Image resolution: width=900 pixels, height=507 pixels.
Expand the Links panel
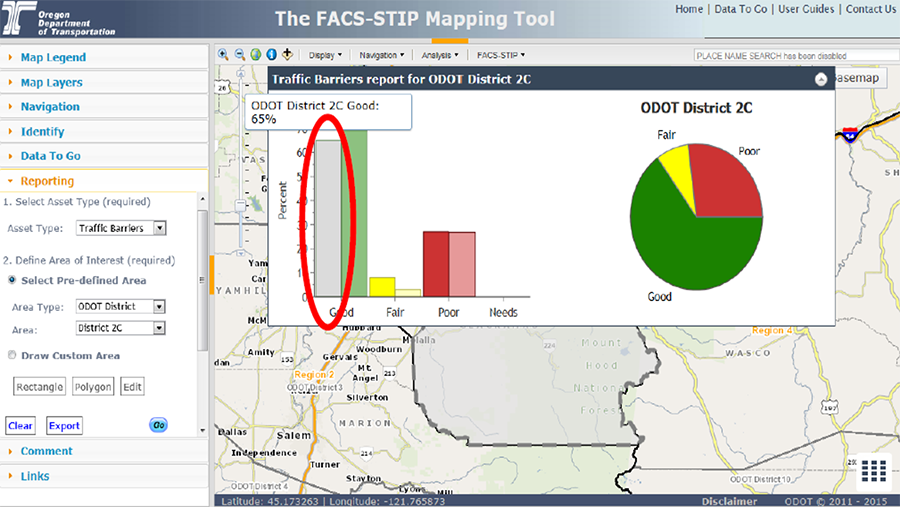[x=104, y=476]
